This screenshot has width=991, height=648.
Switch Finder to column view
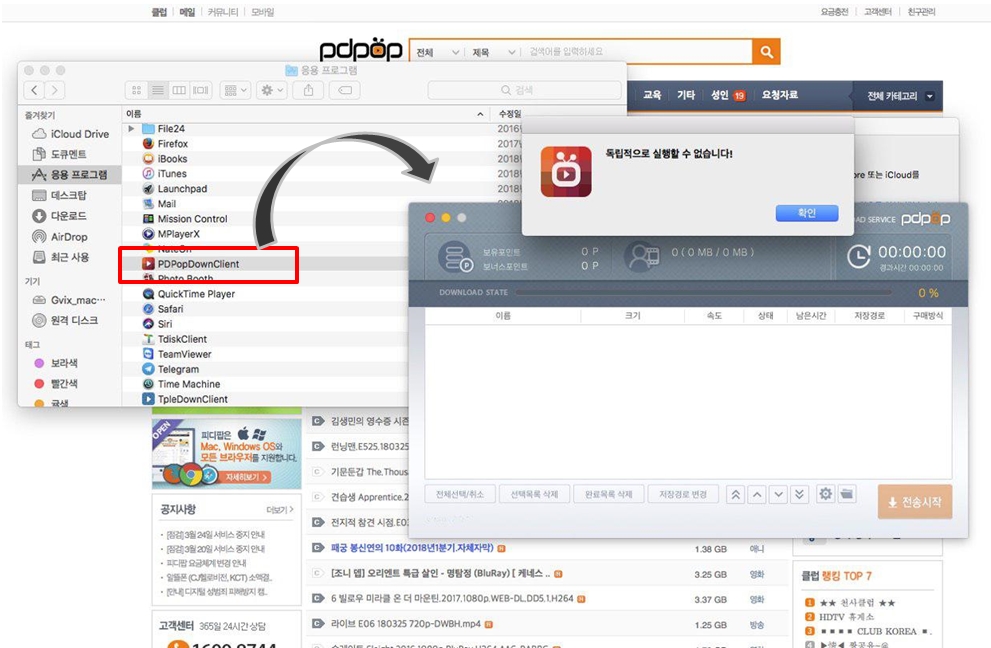click(179, 90)
